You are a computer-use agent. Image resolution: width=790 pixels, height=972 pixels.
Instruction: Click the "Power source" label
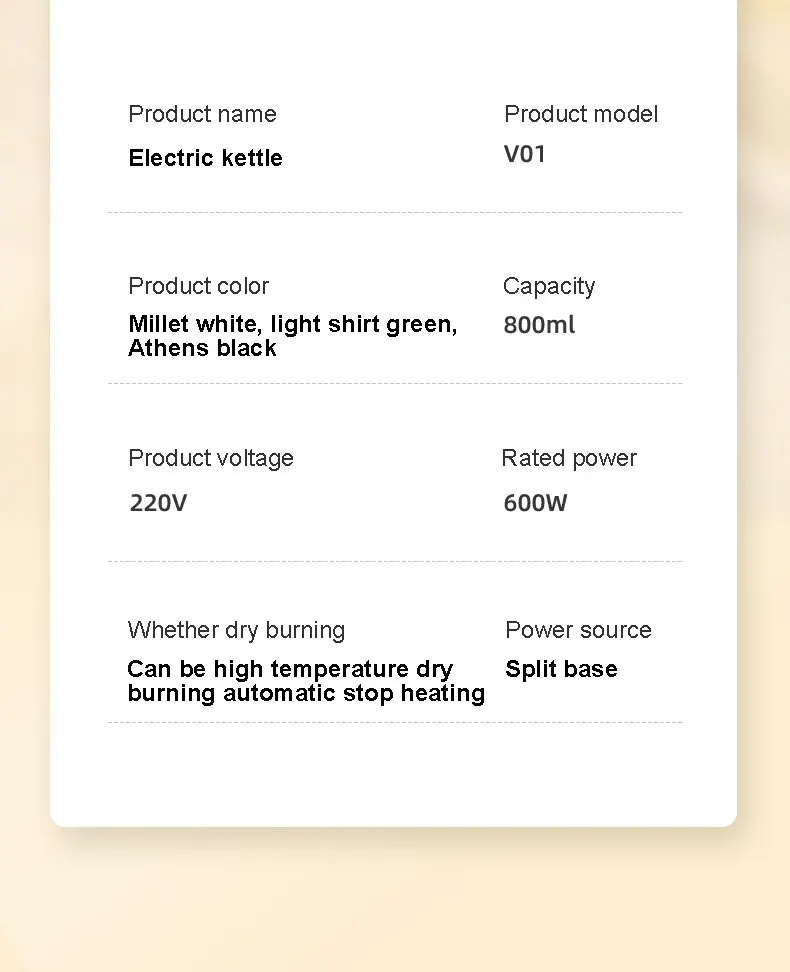578,630
